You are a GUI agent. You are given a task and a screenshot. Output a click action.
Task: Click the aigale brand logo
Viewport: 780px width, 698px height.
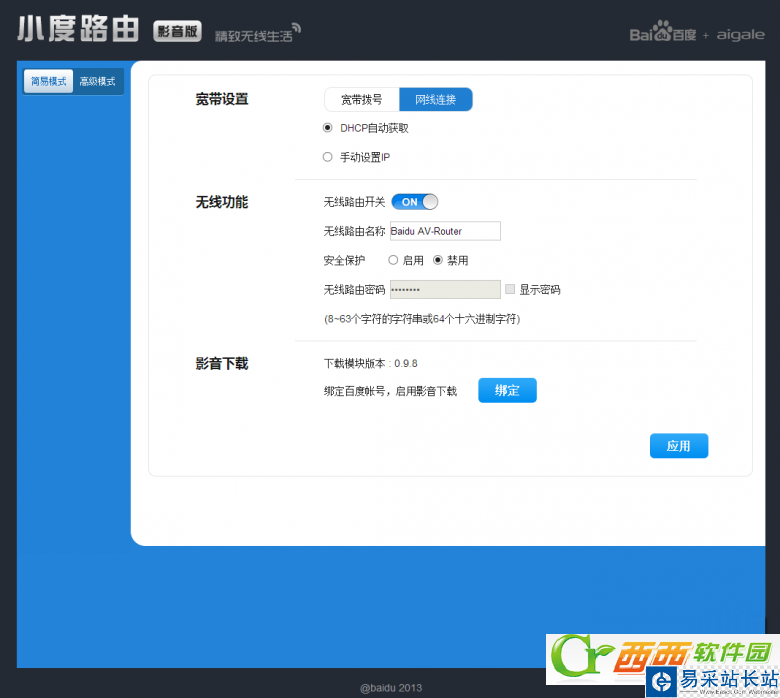coord(740,35)
